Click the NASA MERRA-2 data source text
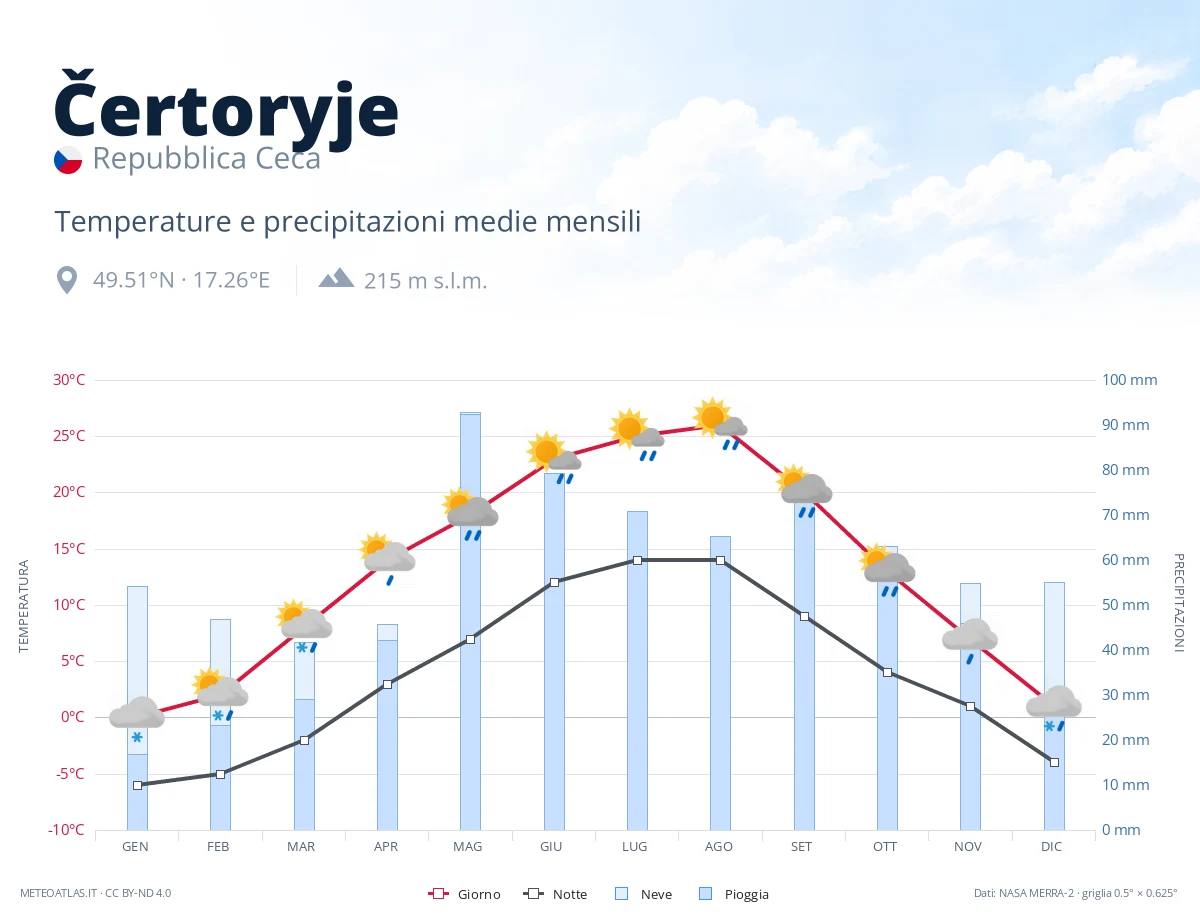Screen dimensions: 1200x920 [x=1076, y=893]
